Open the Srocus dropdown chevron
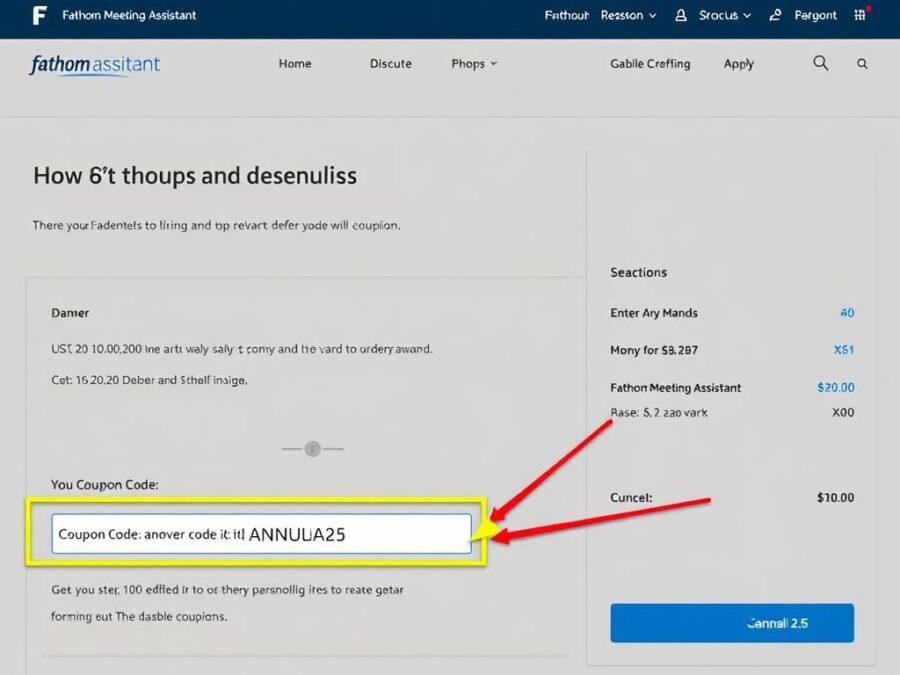 [x=745, y=16]
